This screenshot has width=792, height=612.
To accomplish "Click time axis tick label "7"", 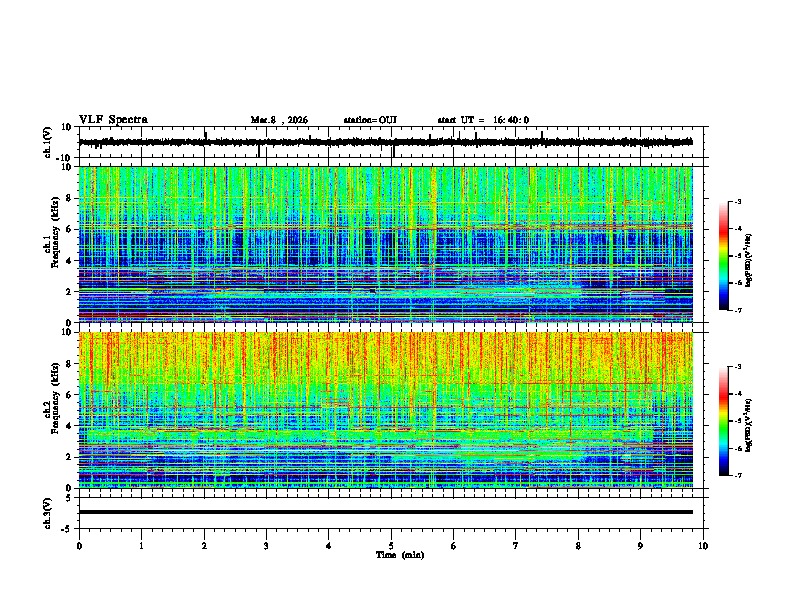I will click(516, 546).
